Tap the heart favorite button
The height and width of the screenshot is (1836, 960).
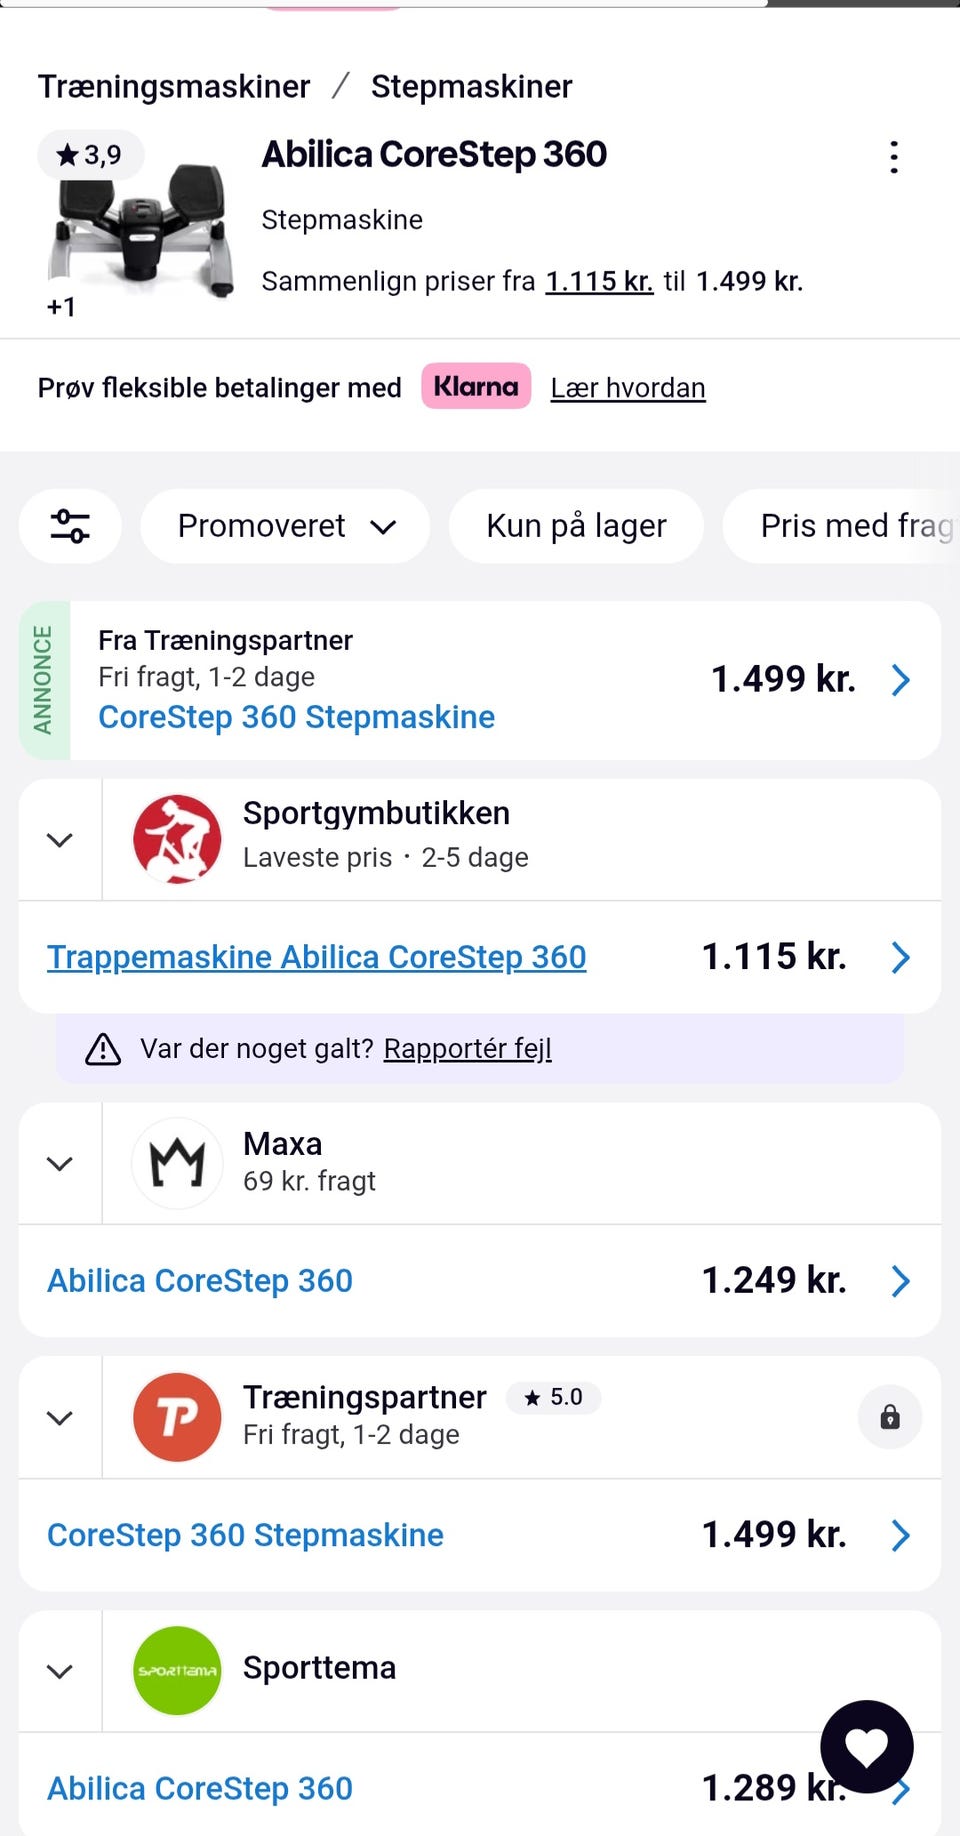click(866, 1746)
